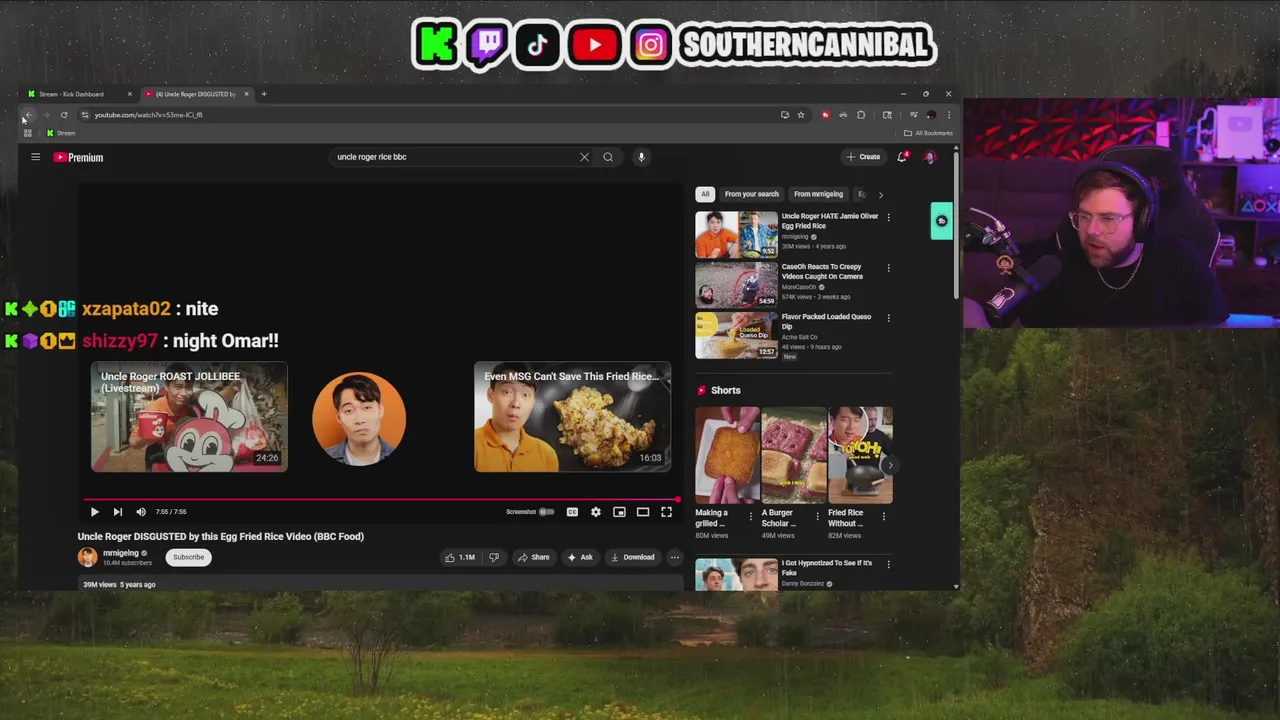Open the Loaded Queso Dip thumbnail
The width and height of the screenshot is (1280, 720).
(736, 335)
